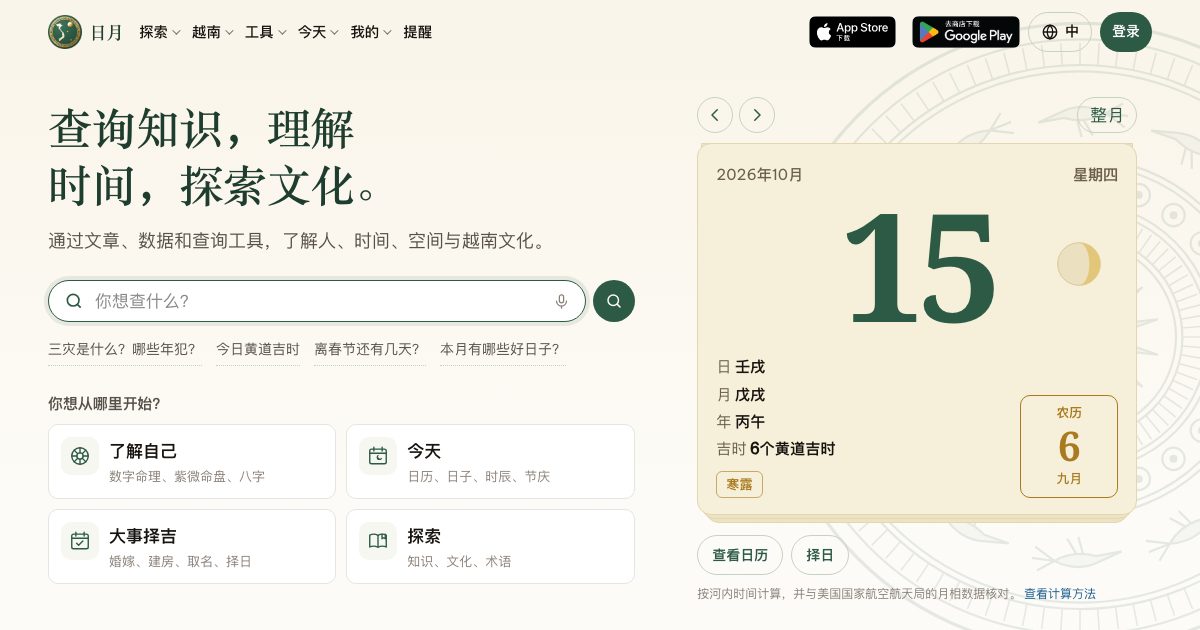The height and width of the screenshot is (630, 1200).
Task: Click the 2026年10月 label
Action: [759, 175]
